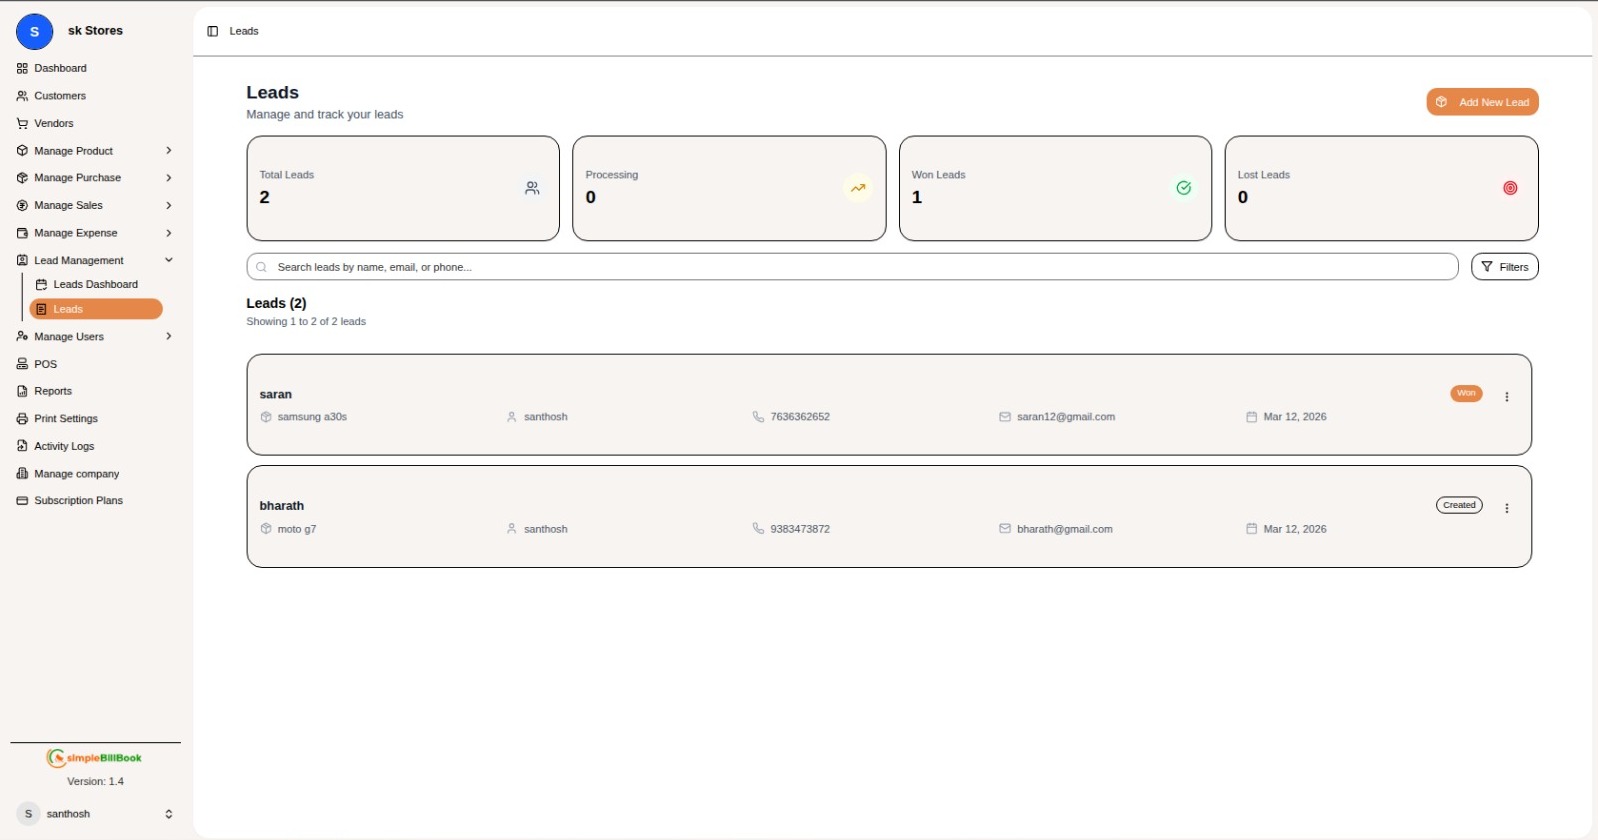Click the Won Leads checkmark icon
Image resolution: width=1598 pixels, height=840 pixels.
[x=1183, y=188]
